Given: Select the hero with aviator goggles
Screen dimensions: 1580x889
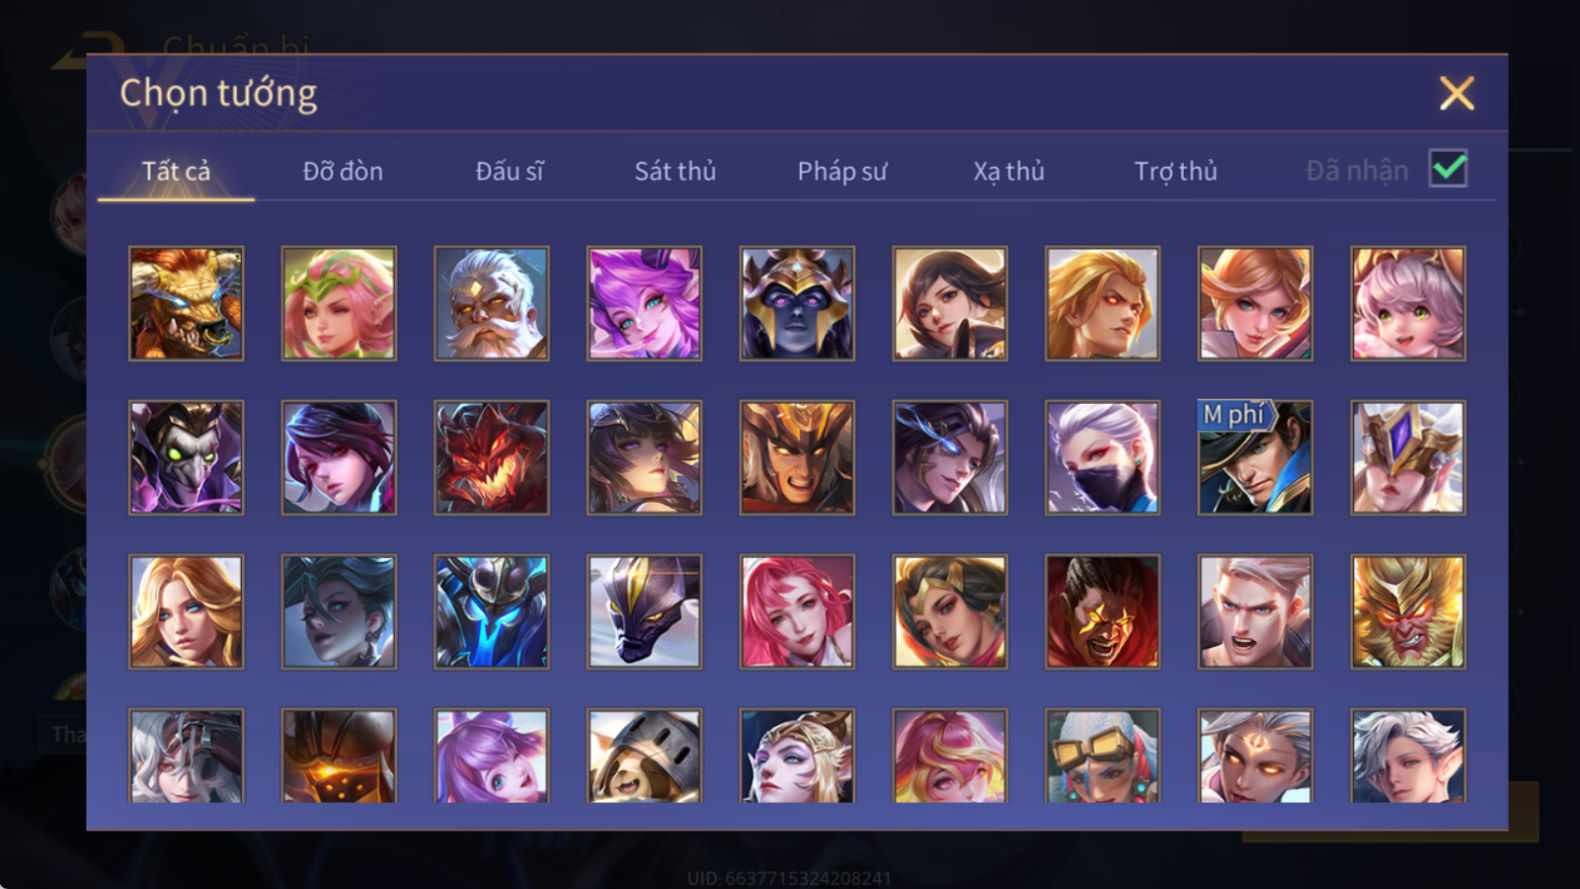Looking at the screenshot, I should coord(1102,756).
